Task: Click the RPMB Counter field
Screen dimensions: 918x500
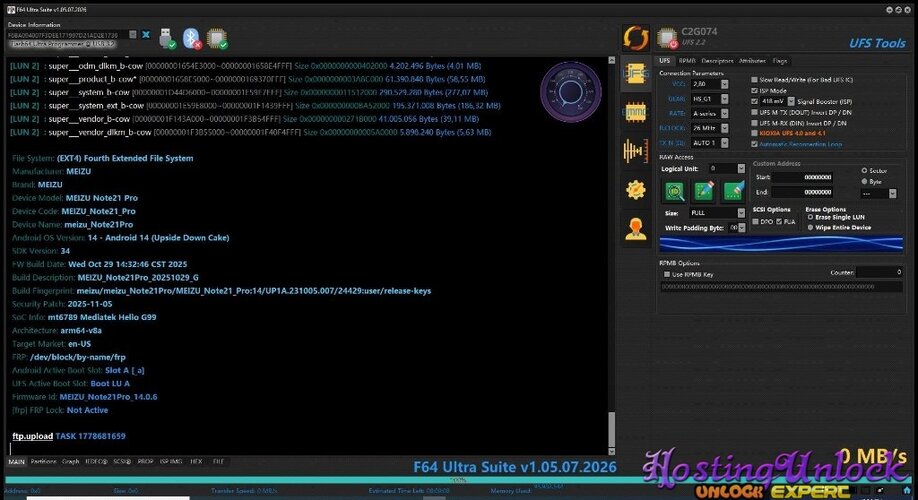Action: 879,272
